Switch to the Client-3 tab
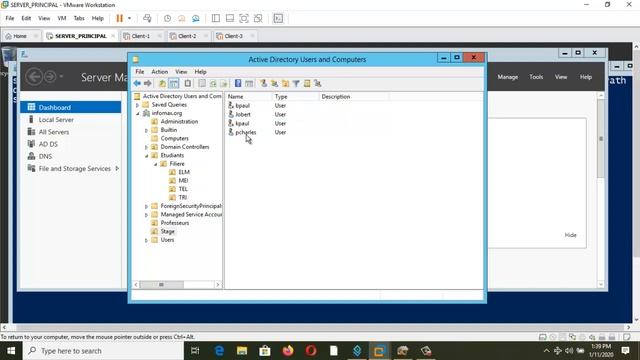The height and width of the screenshot is (360, 640). tap(233, 36)
